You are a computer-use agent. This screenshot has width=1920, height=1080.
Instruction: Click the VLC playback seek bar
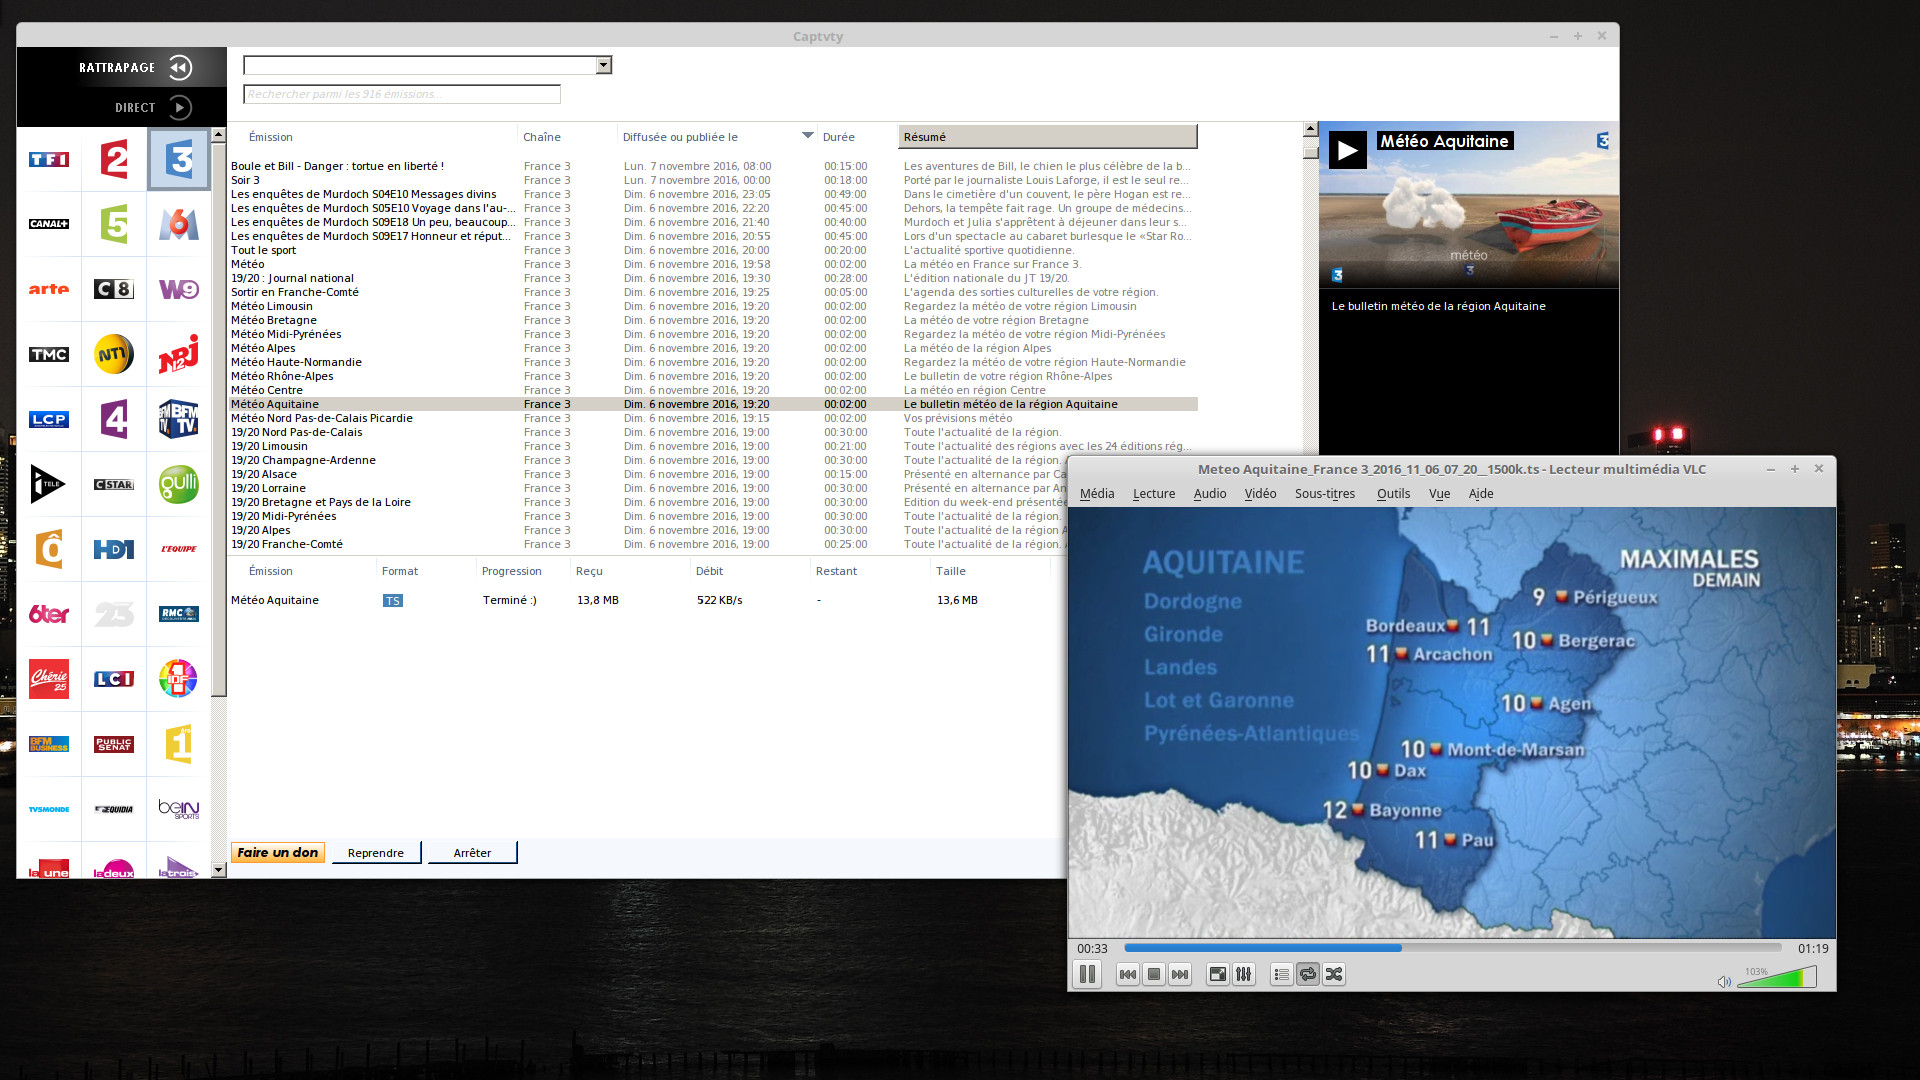click(1452, 948)
